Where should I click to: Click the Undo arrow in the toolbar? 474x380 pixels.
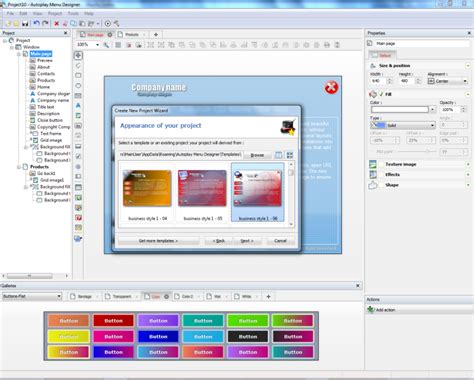[37, 23]
